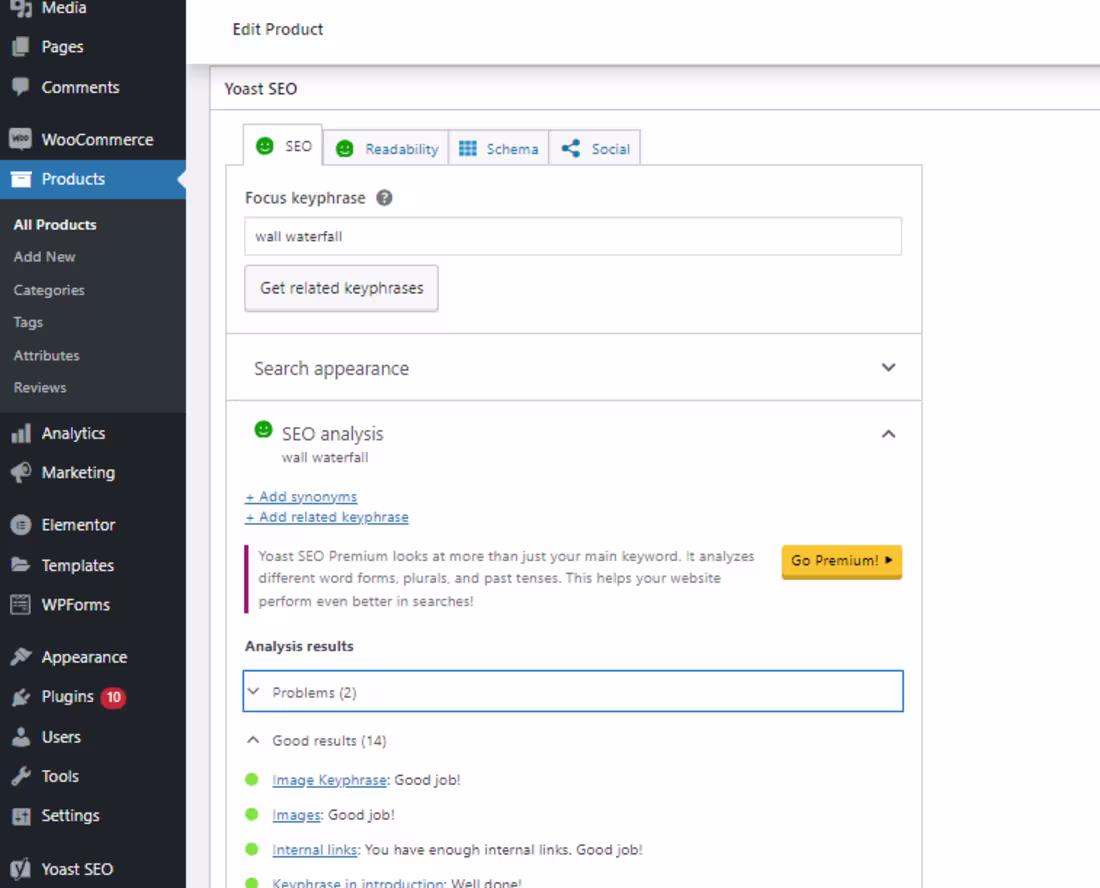Open the Image Keyphrase link

tap(329, 780)
